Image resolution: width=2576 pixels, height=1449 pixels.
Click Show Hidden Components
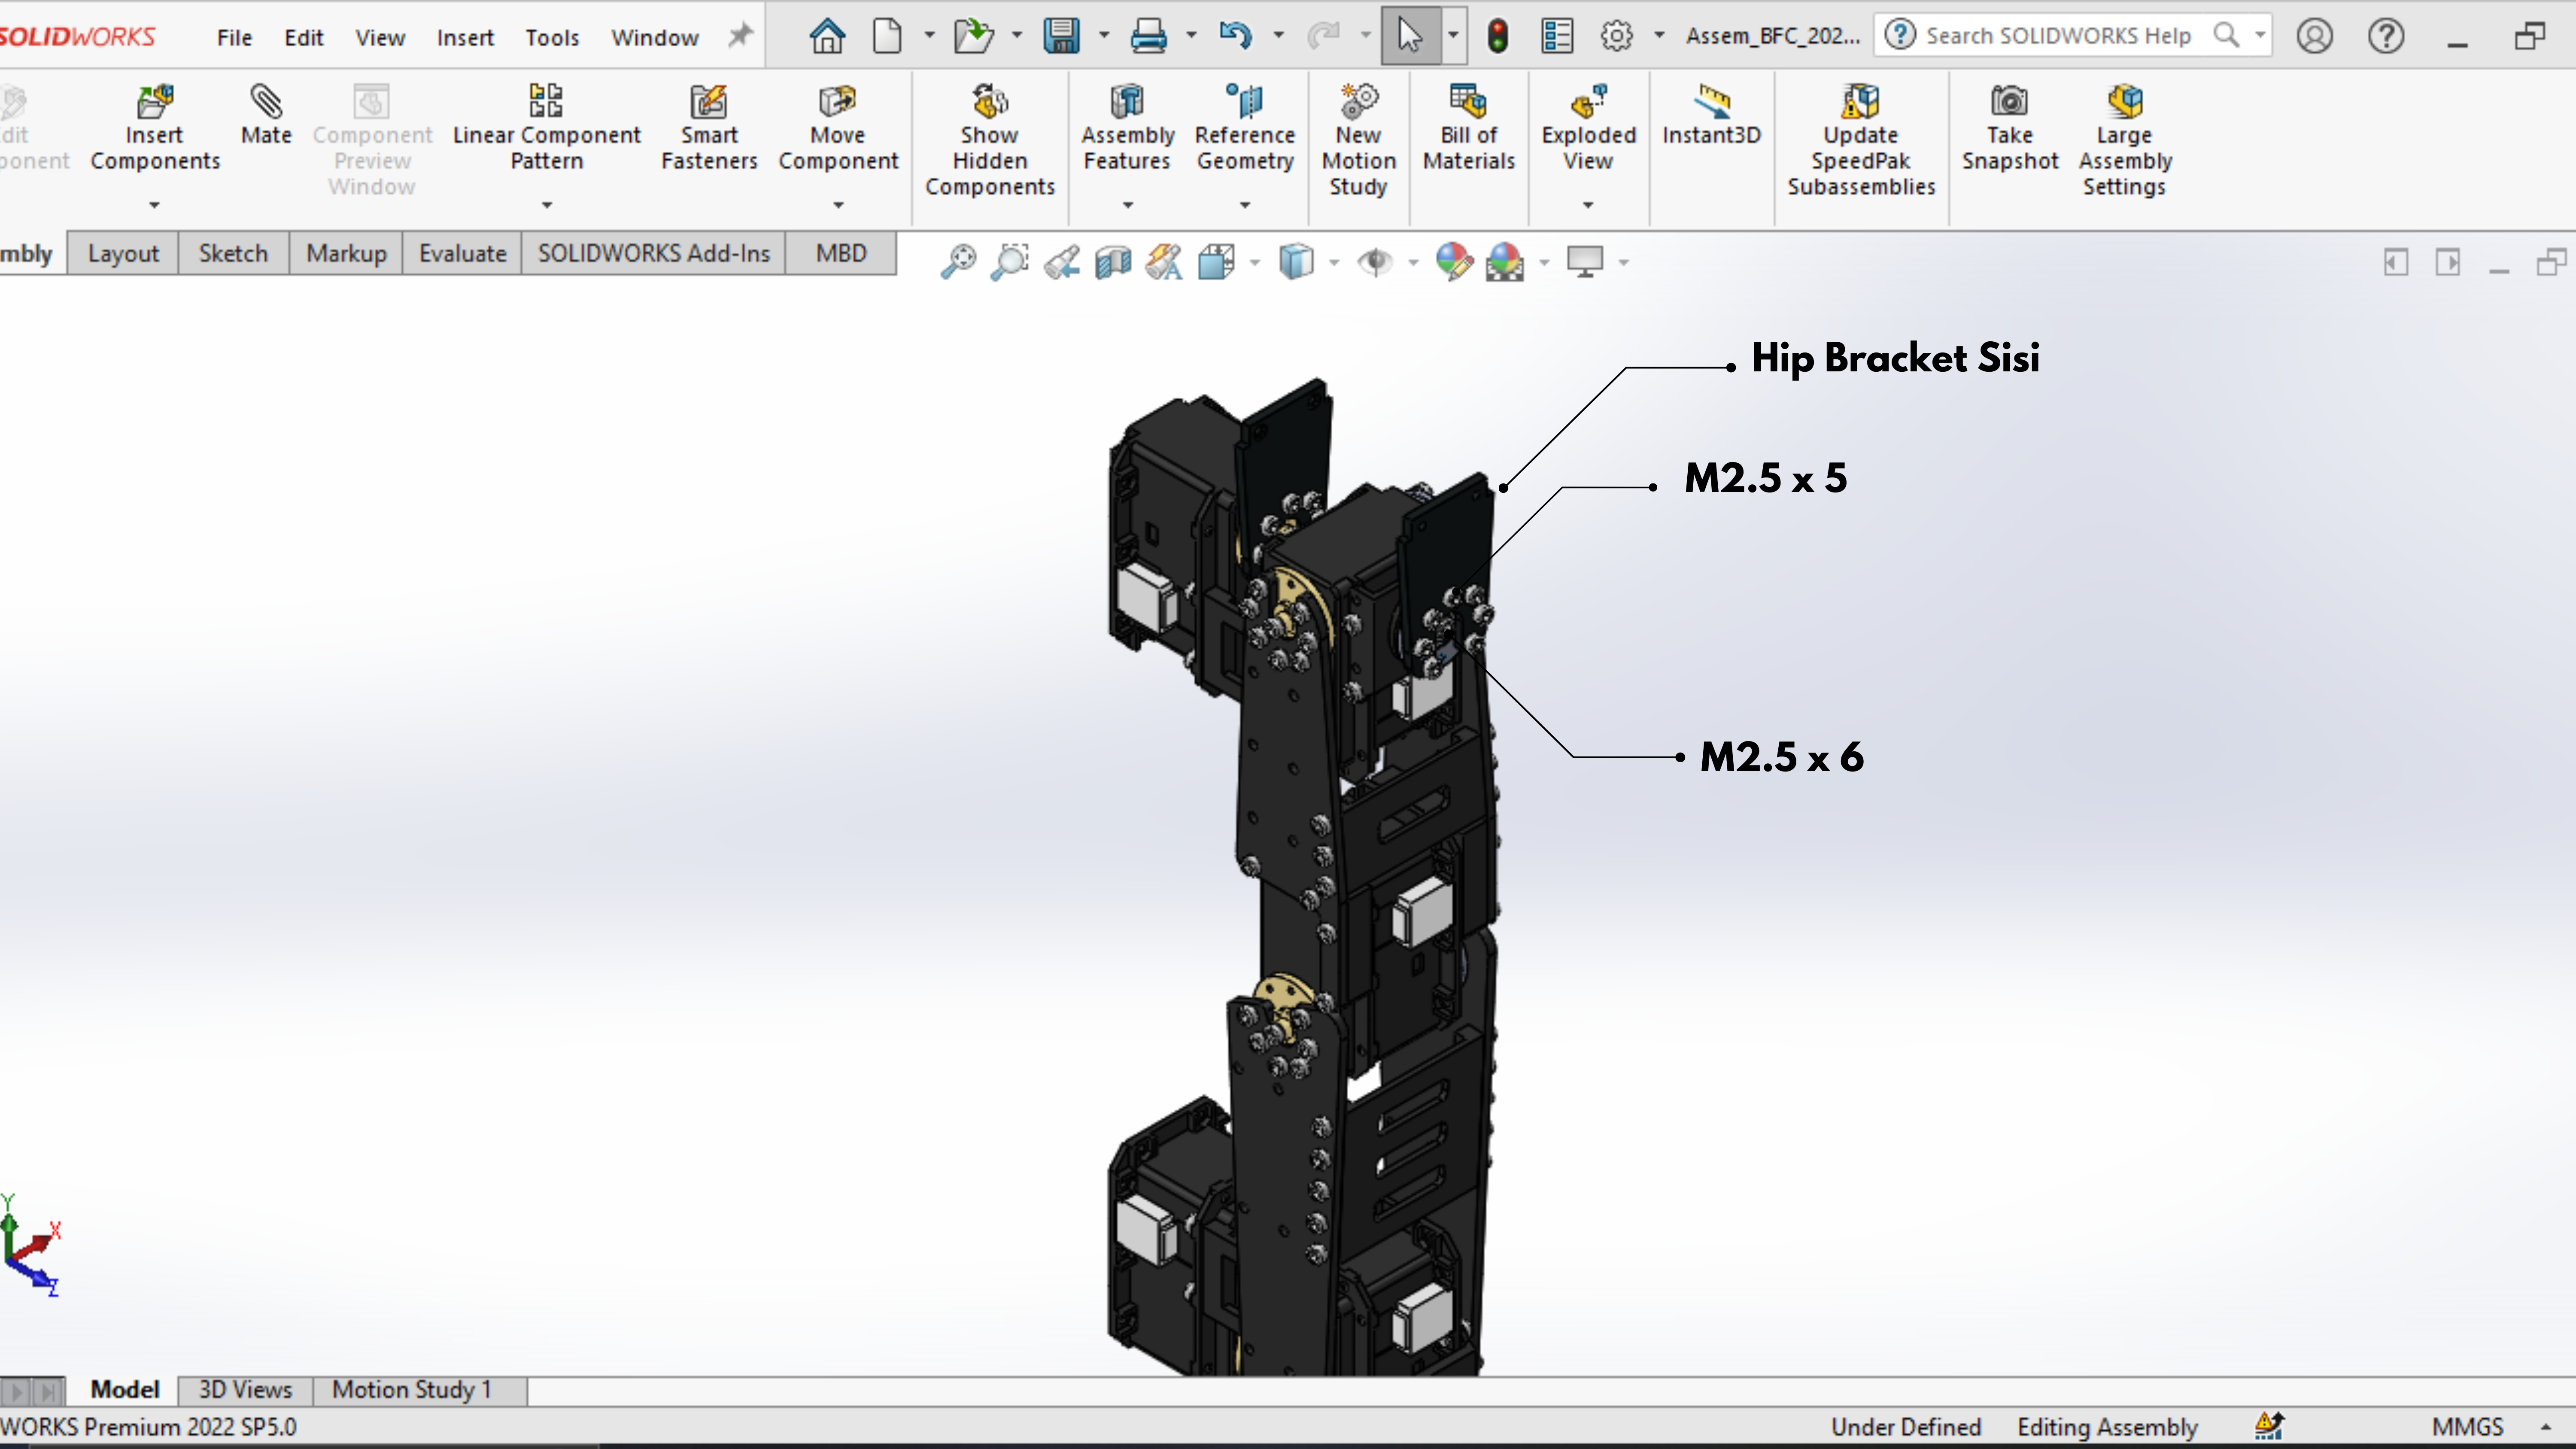[x=989, y=140]
